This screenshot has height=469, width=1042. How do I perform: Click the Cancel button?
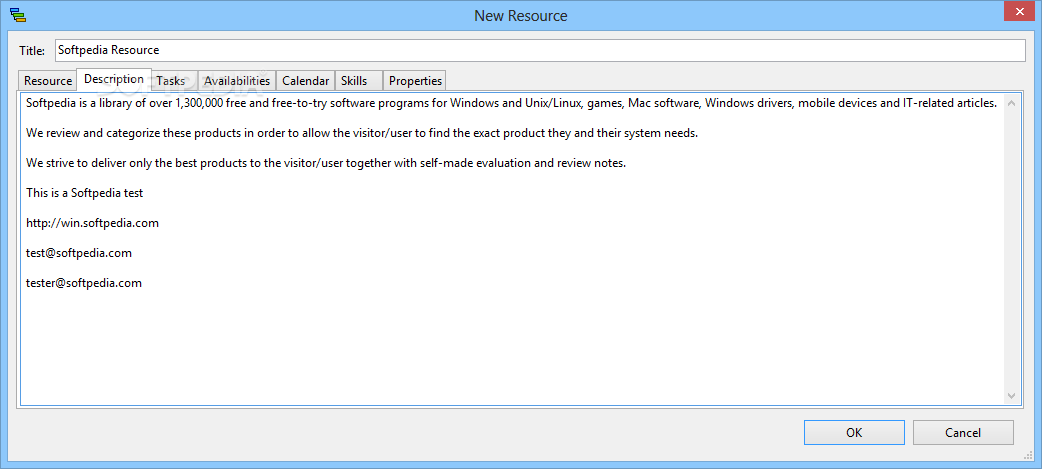tap(963, 432)
